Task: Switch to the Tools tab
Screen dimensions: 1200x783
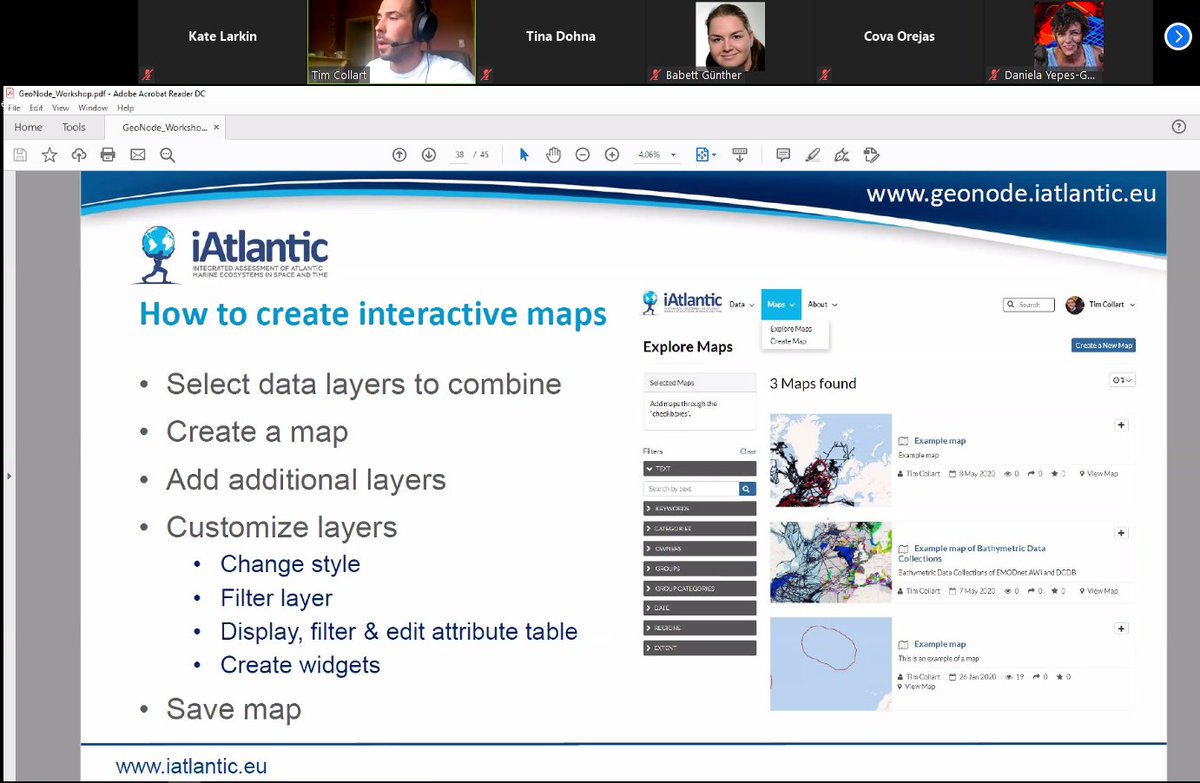Action: click(74, 127)
